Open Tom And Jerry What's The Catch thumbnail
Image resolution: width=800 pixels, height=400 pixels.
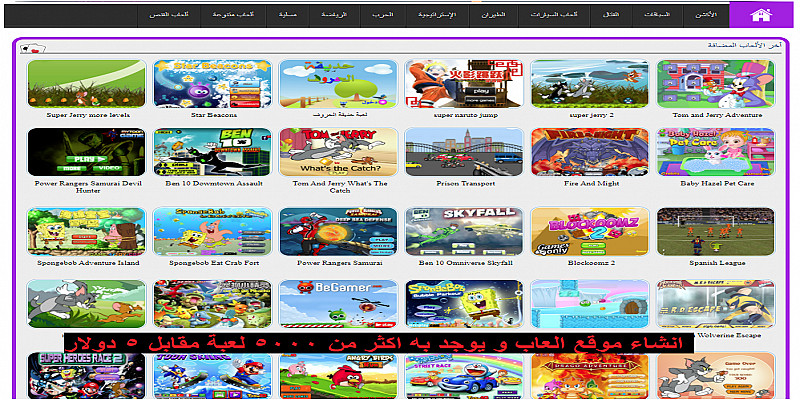coord(338,152)
